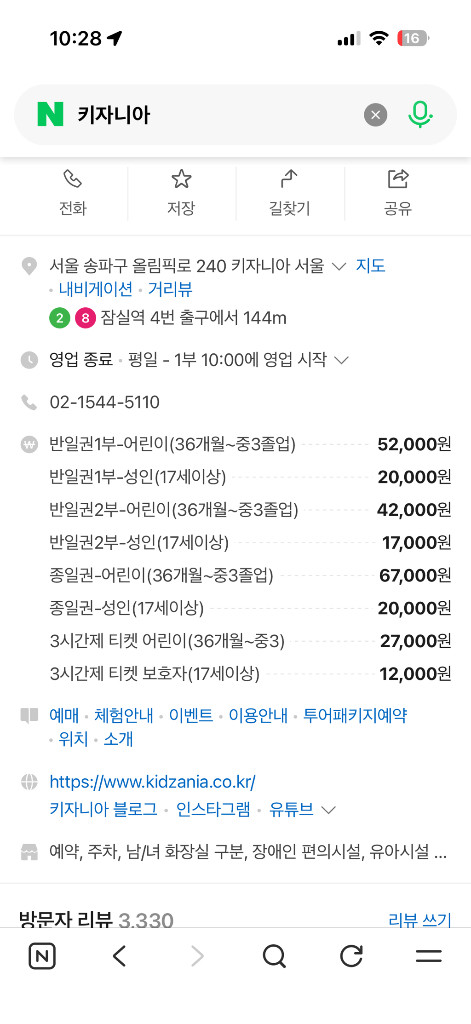
Task: Save place using 저장 star icon
Action: click(x=181, y=194)
